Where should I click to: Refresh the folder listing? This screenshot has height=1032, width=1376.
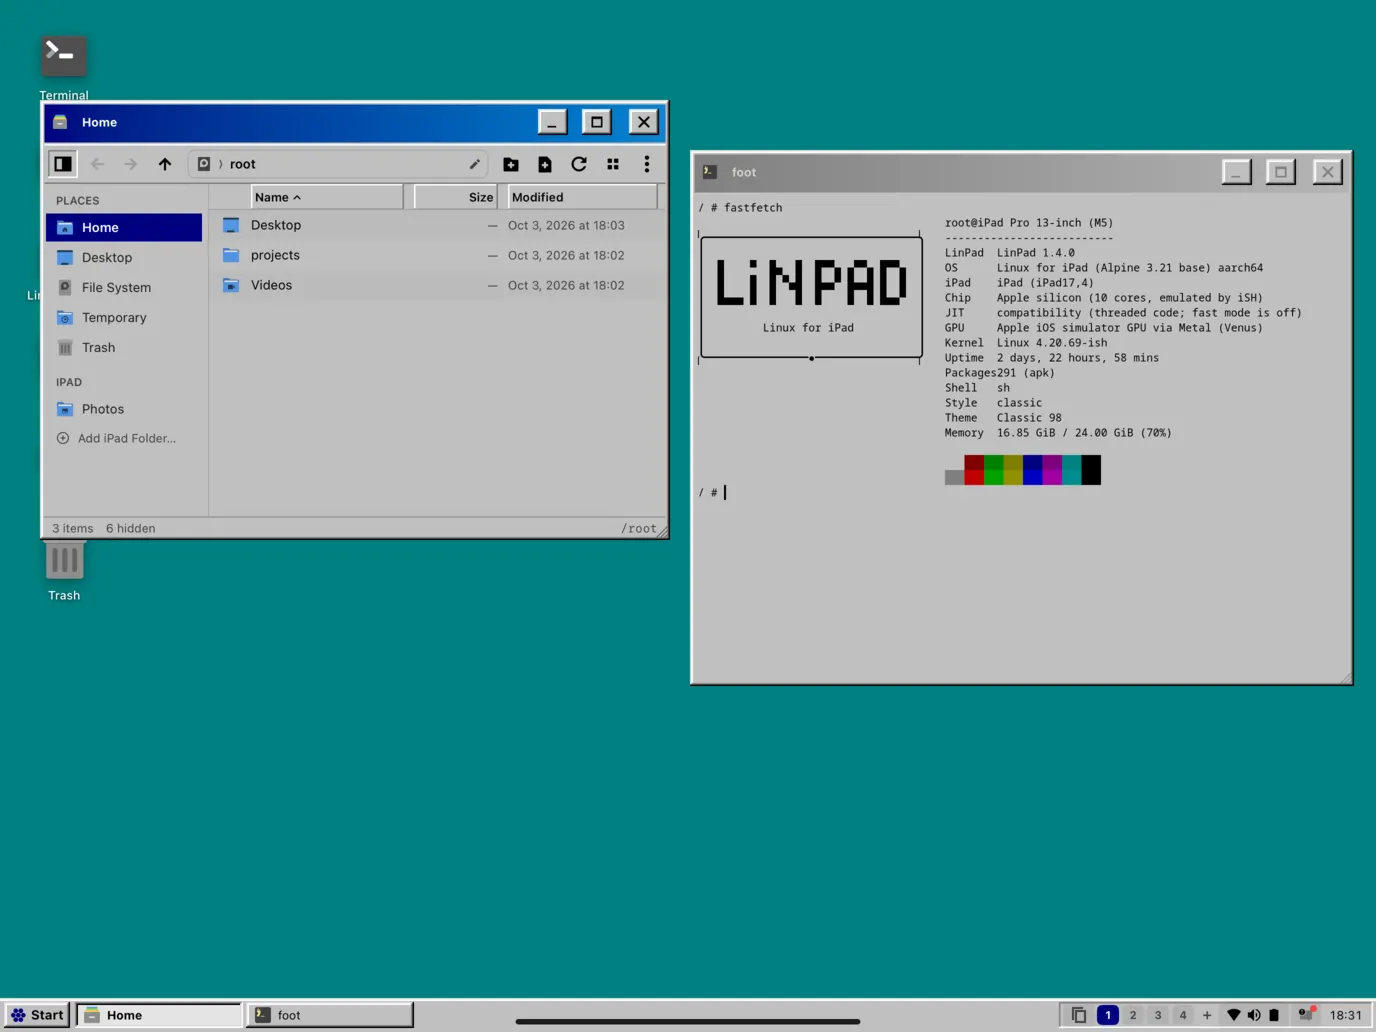(x=579, y=164)
